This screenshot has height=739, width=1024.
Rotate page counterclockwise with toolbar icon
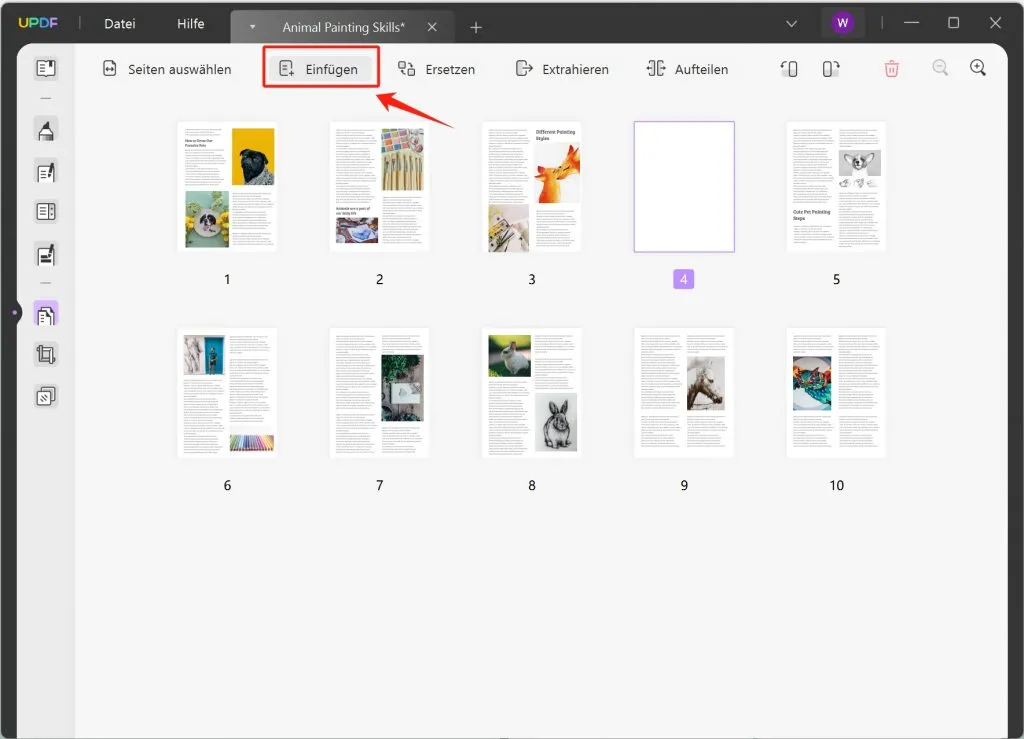[789, 69]
